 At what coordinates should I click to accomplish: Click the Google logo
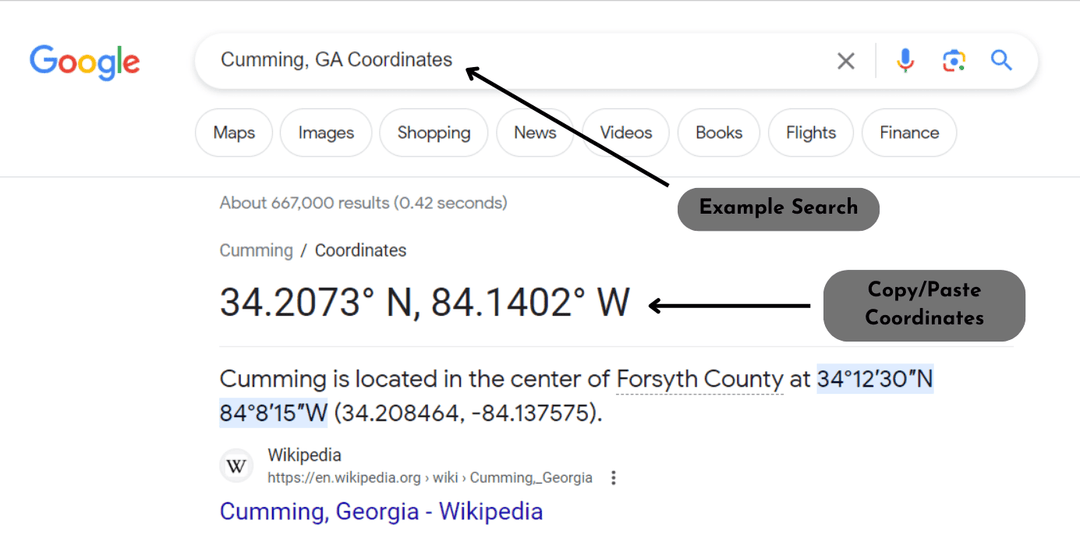(x=85, y=62)
